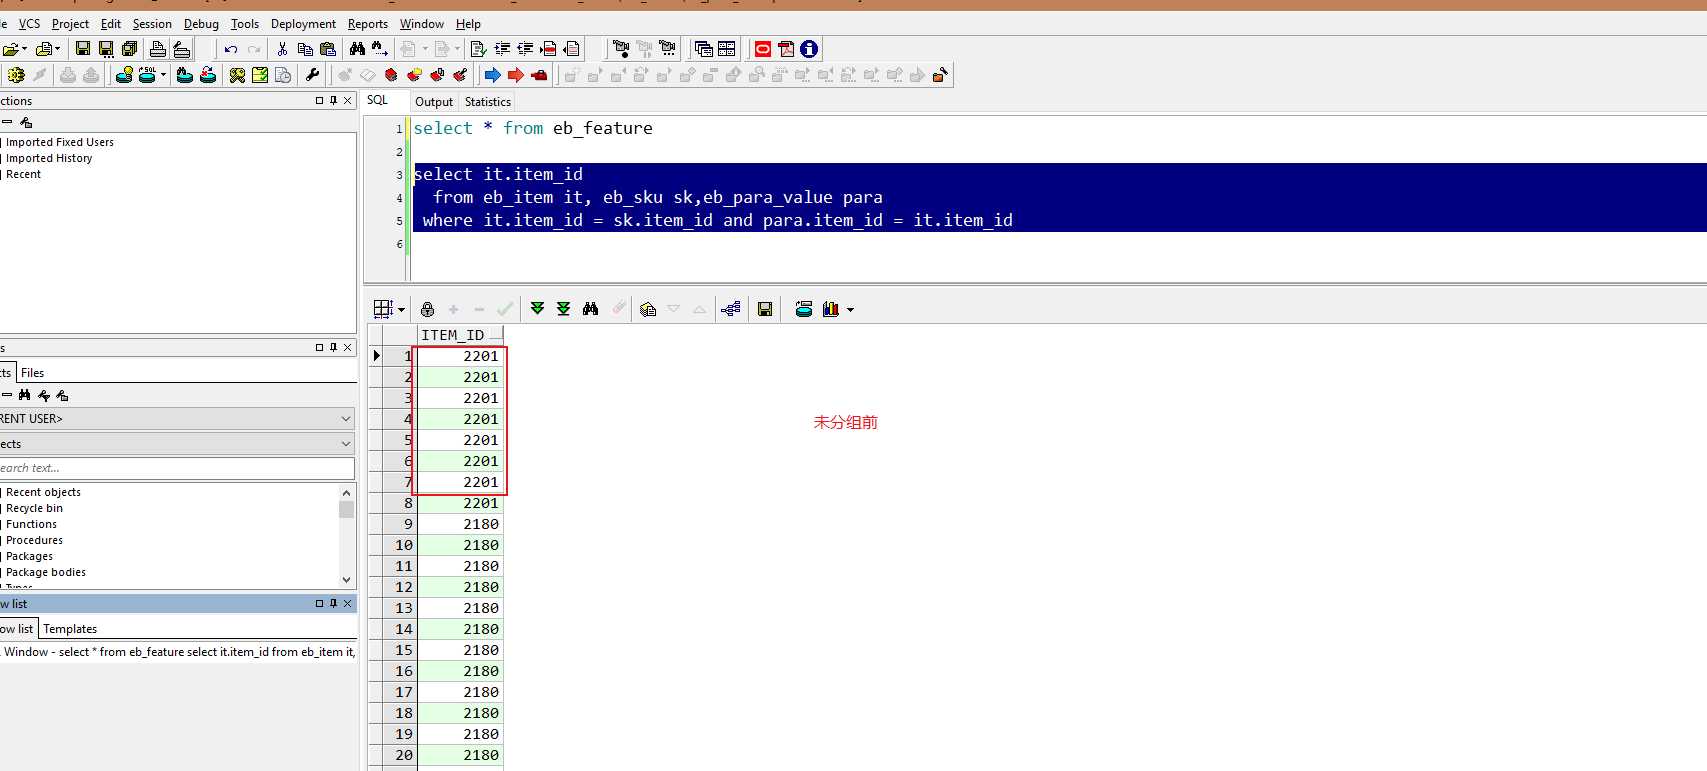The height and width of the screenshot is (771, 1707).
Task: Open the Tools menu
Action: coord(245,24)
